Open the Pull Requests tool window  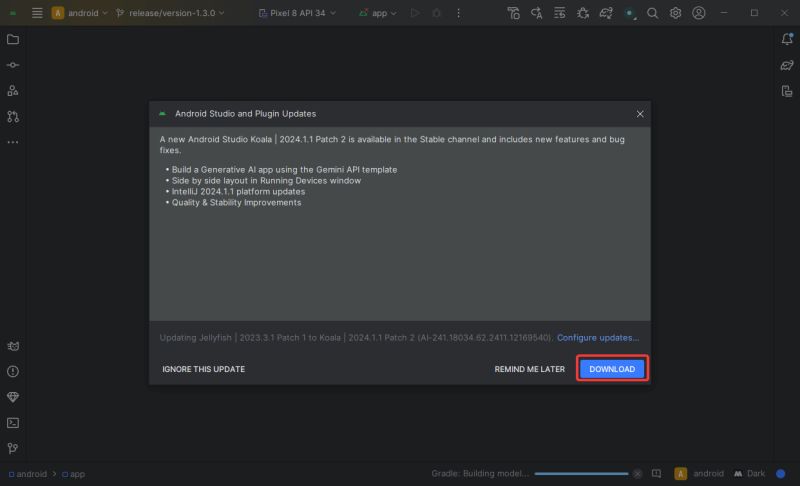click(x=13, y=117)
